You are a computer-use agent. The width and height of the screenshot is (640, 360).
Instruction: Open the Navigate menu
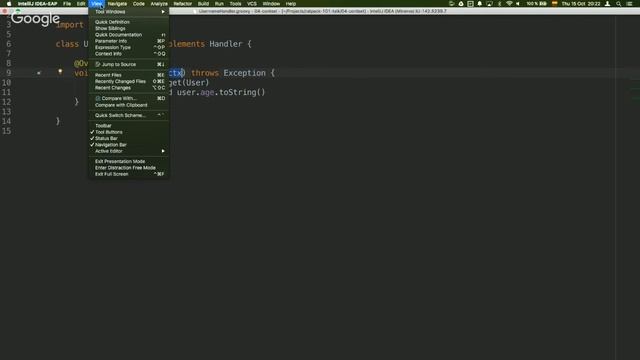pos(117,4)
